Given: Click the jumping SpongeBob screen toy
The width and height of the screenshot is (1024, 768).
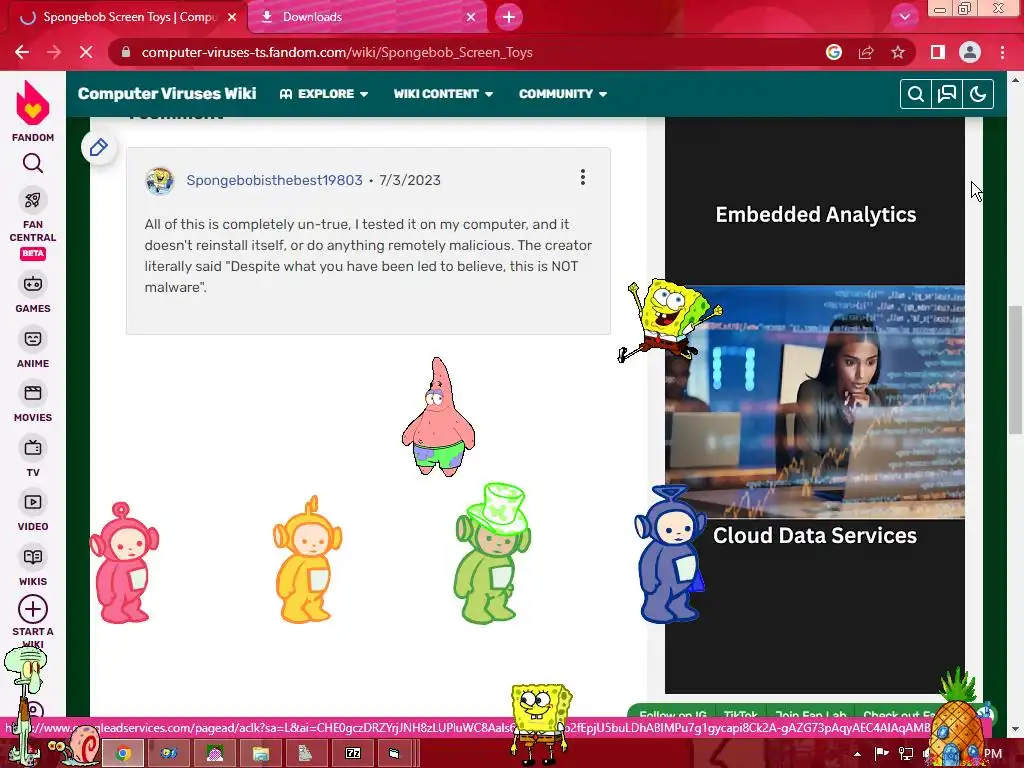Looking at the screenshot, I should click(669, 320).
